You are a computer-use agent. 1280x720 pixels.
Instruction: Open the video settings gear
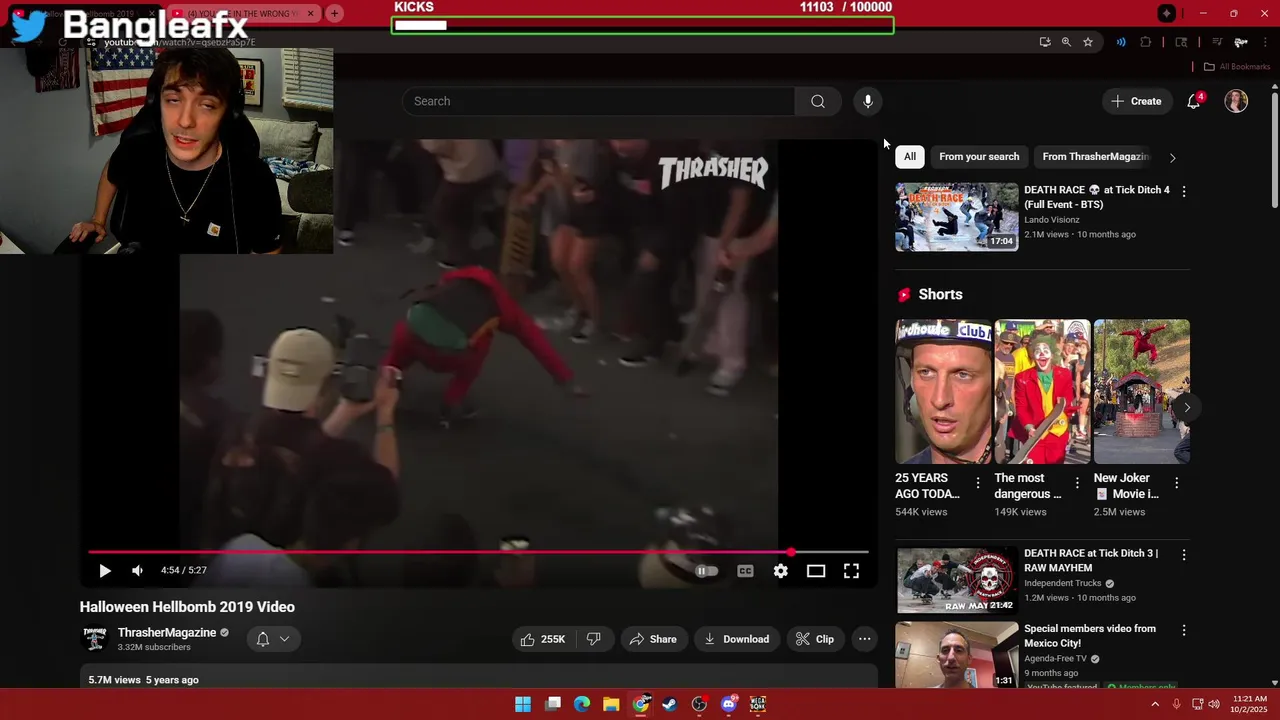(x=781, y=571)
